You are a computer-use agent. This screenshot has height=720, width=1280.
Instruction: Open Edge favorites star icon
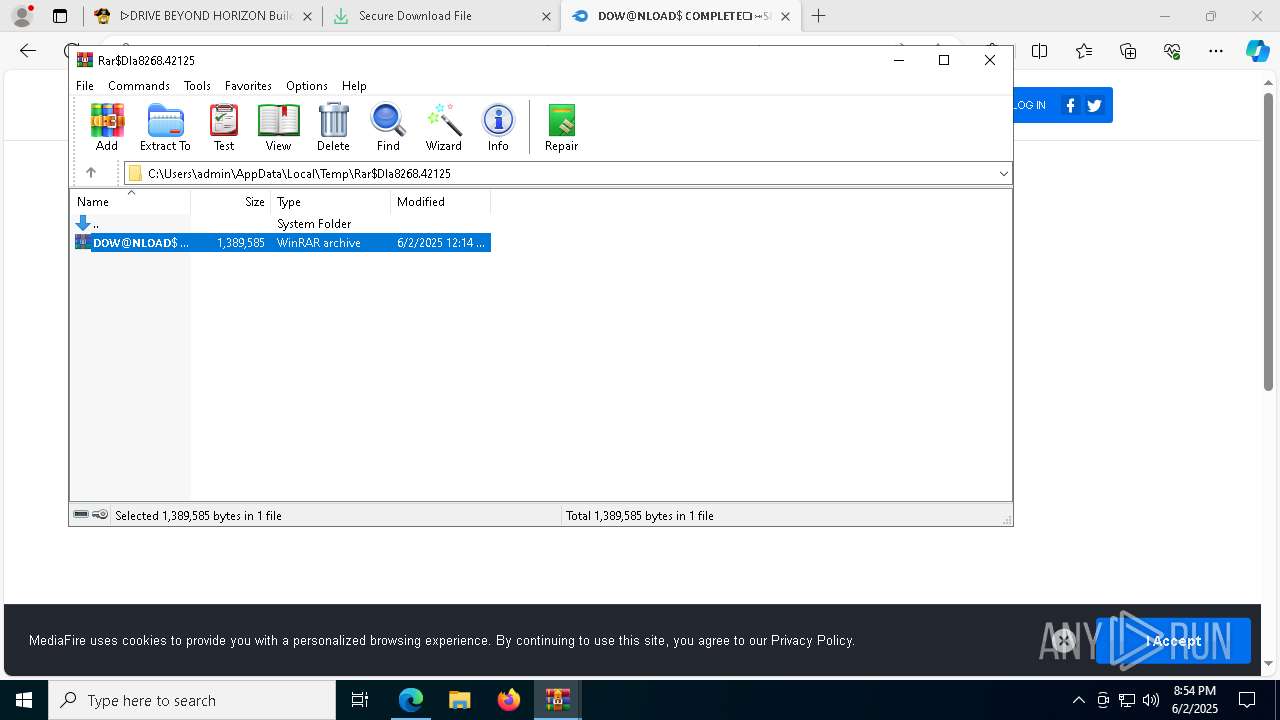pyautogui.click(x=1084, y=51)
